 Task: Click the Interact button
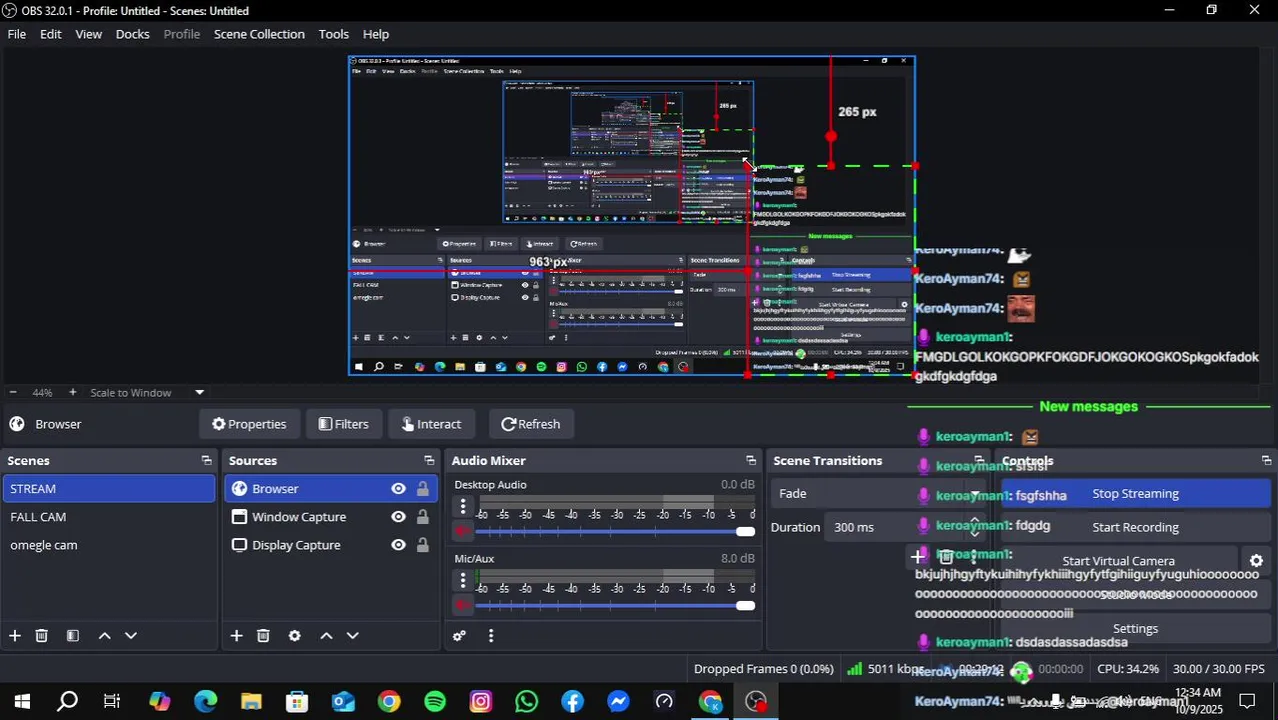click(x=431, y=424)
